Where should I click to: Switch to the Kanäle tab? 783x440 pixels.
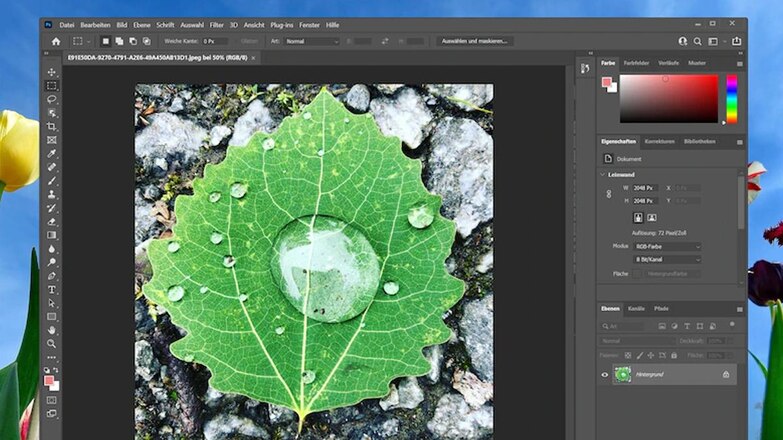click(x=636, y=308)
